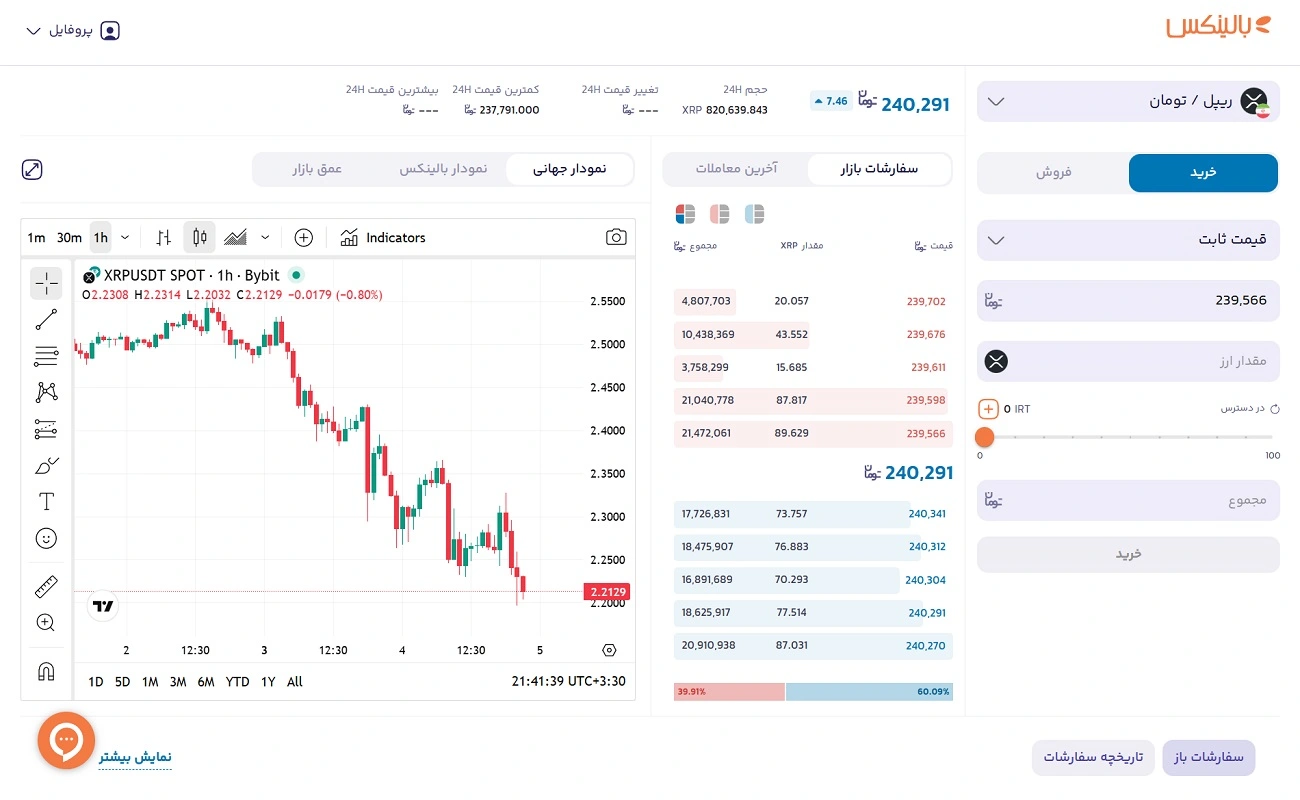This screenshot has height=800, width=1300.
Task: Take a chart screenshot with the camera icon
Action: coord(616,237)
